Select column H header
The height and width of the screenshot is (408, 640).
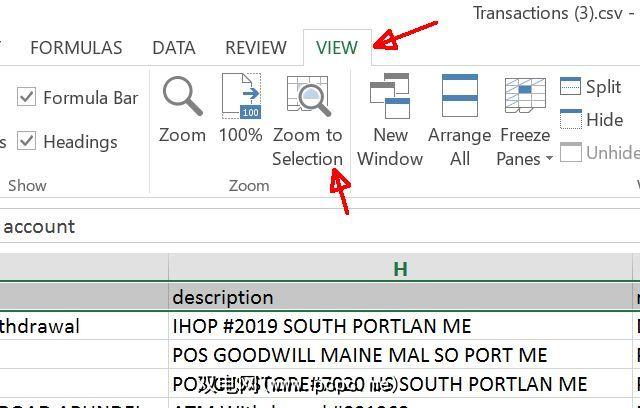pos(400,268)
